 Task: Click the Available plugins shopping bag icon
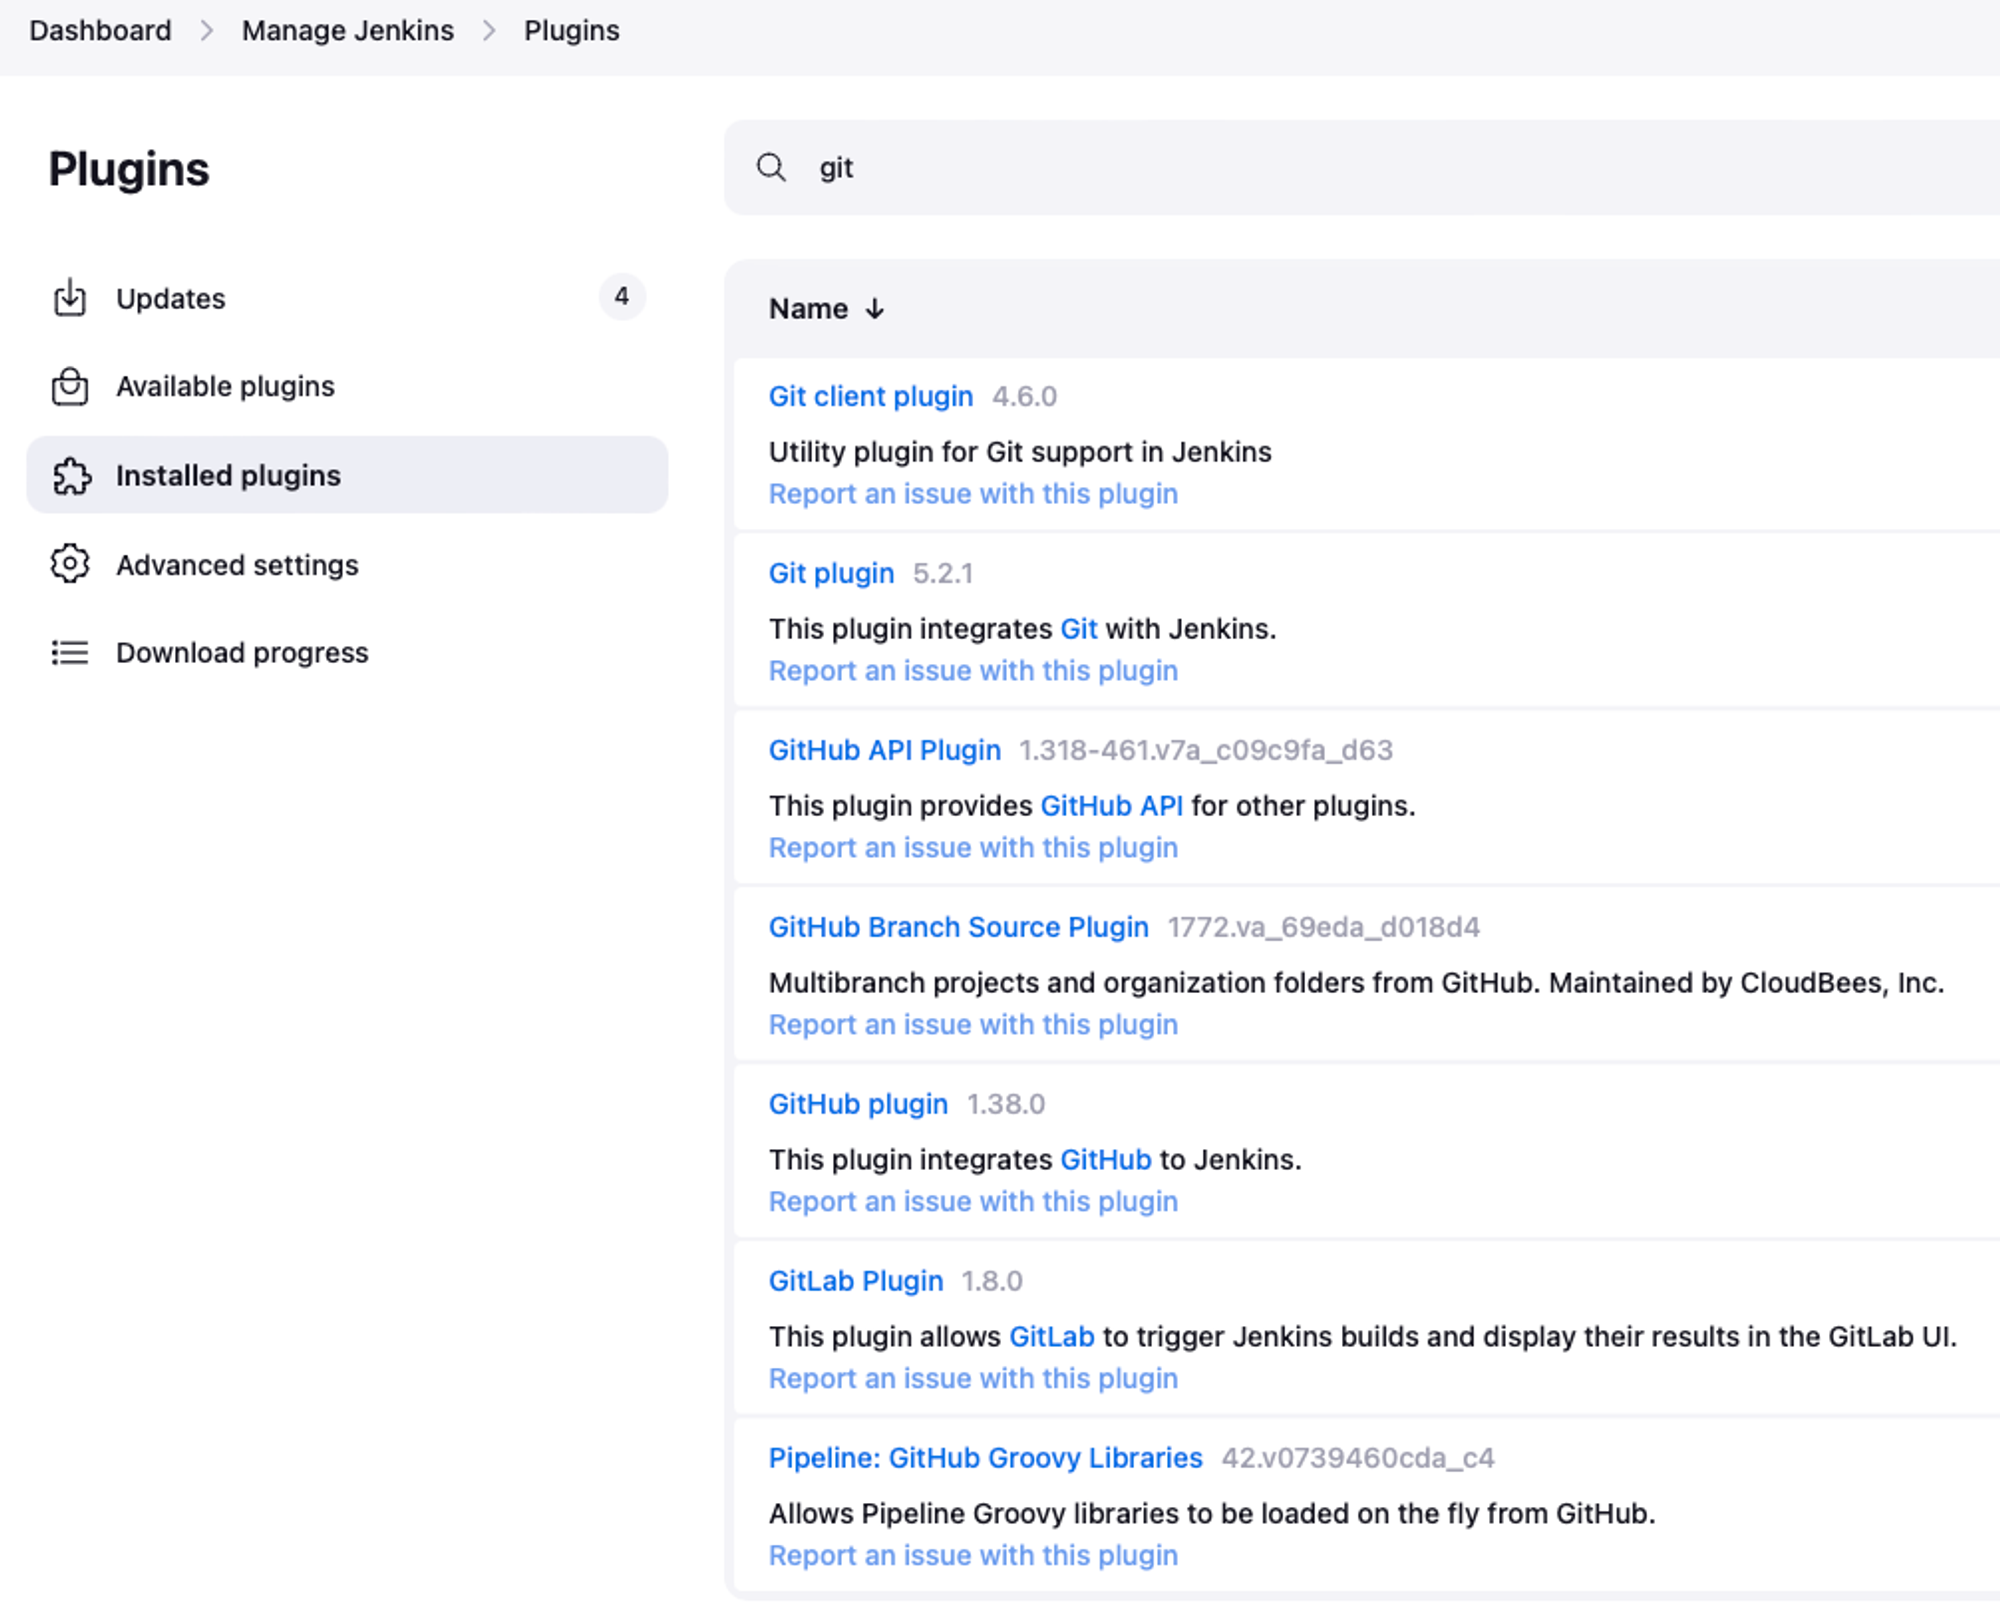pos(70,386)
